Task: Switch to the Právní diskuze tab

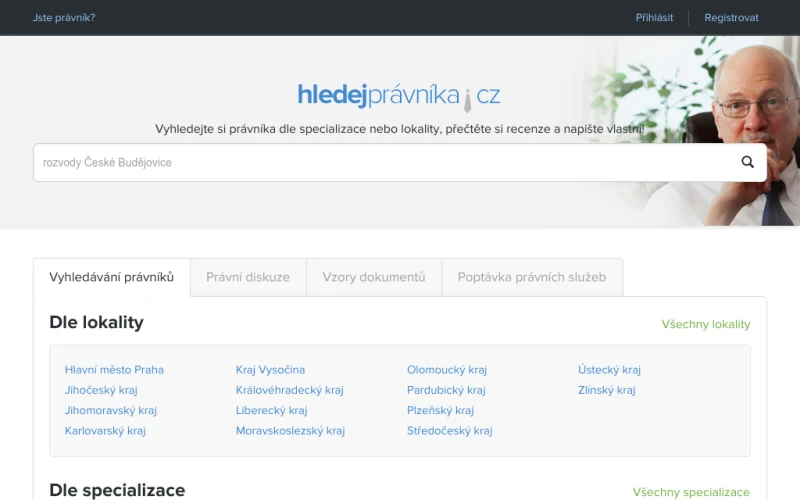Action: [248, 277]
